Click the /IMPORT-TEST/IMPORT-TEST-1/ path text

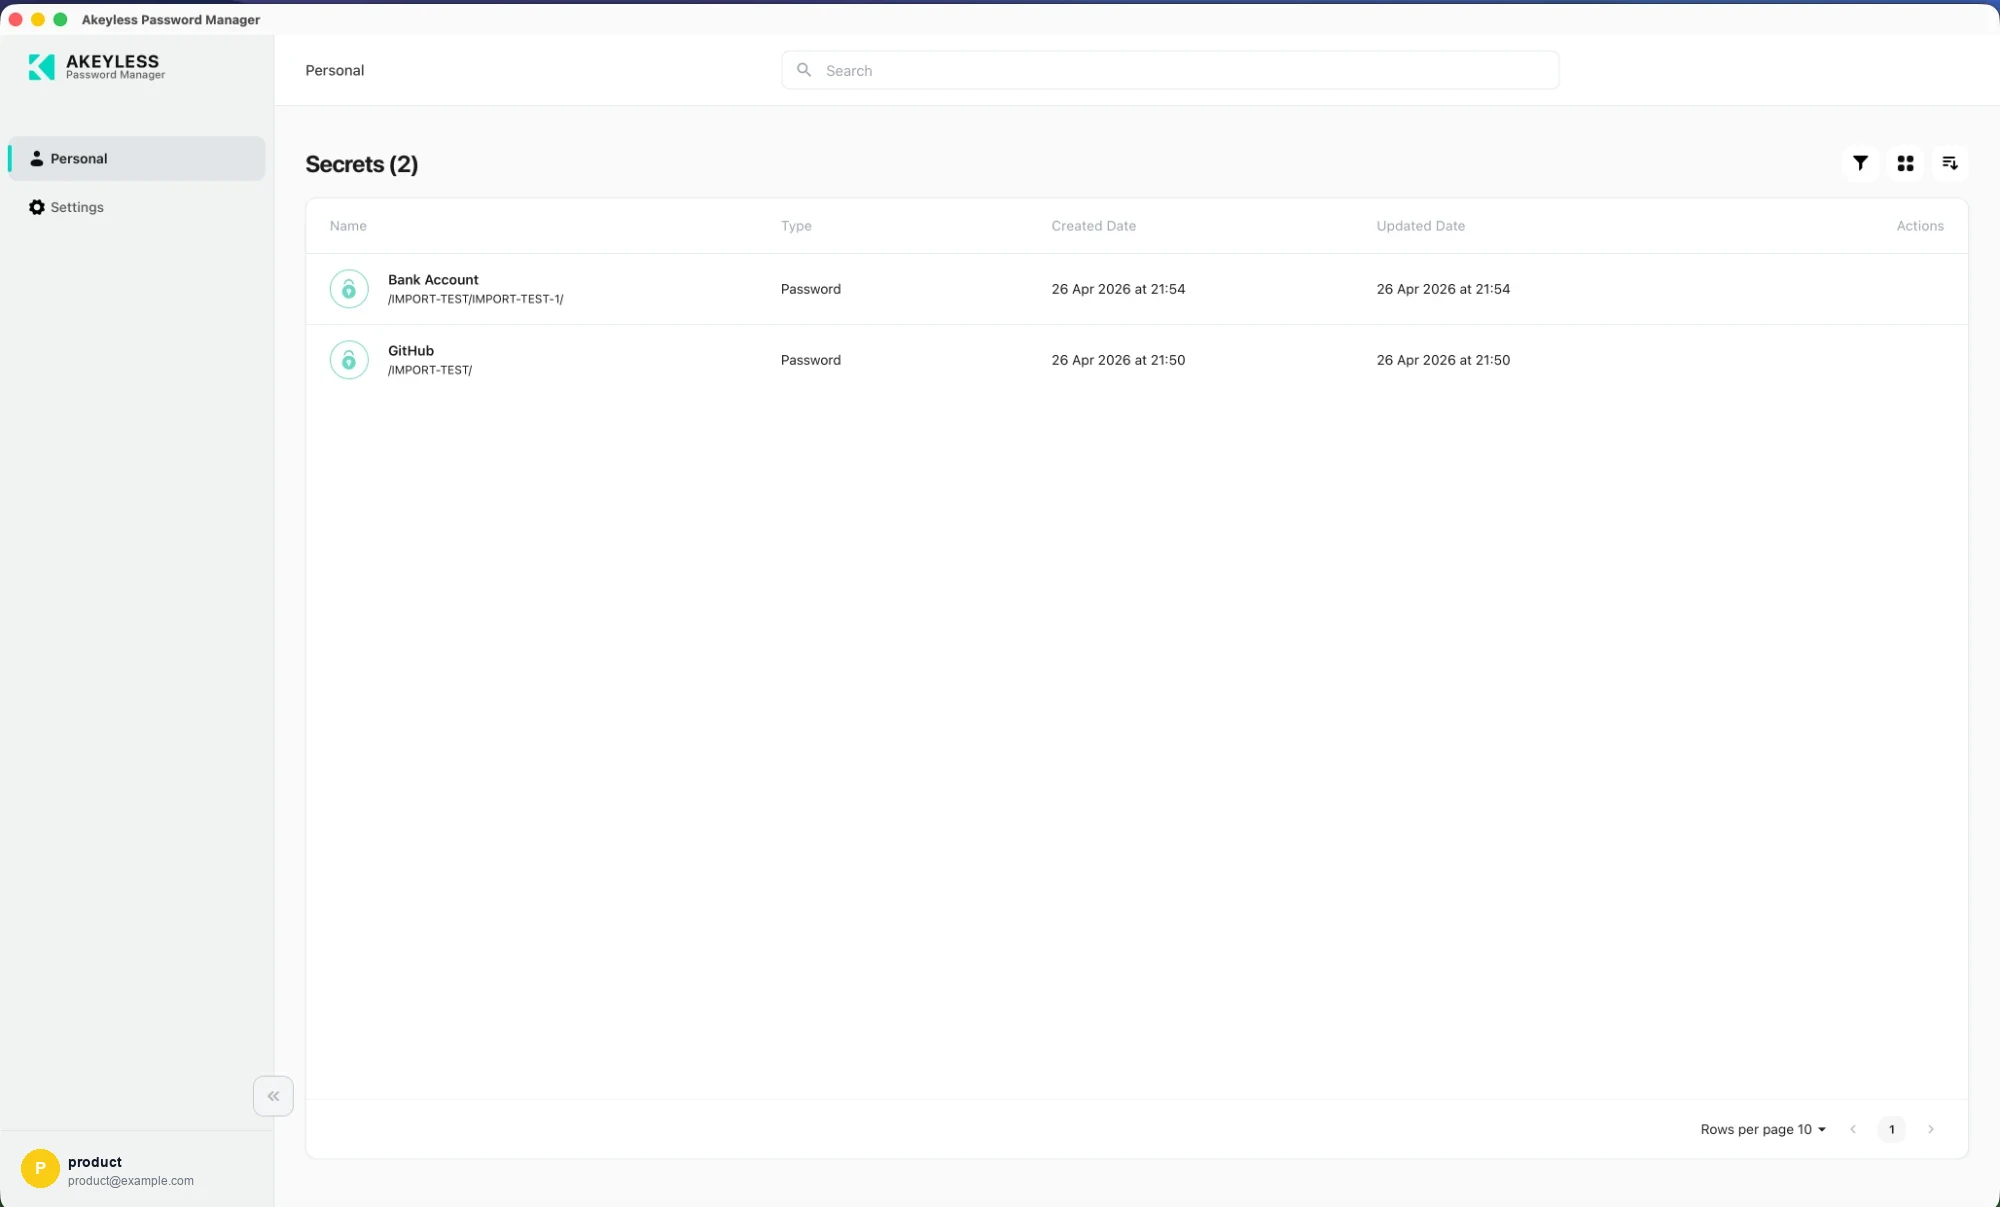476,299
